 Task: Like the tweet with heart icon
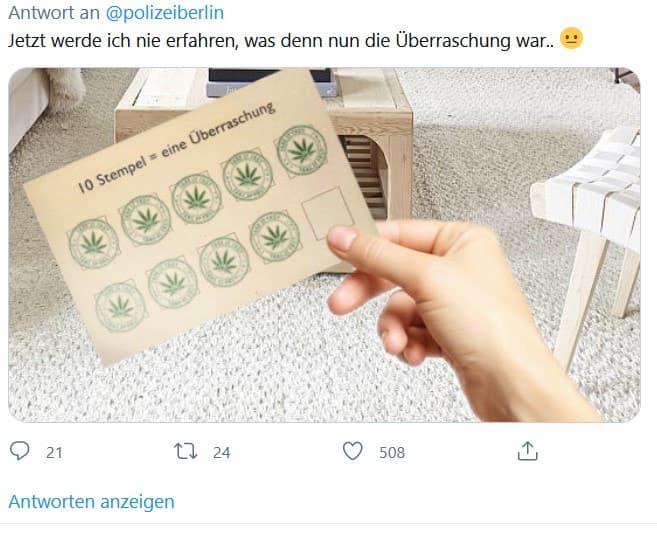353,451
